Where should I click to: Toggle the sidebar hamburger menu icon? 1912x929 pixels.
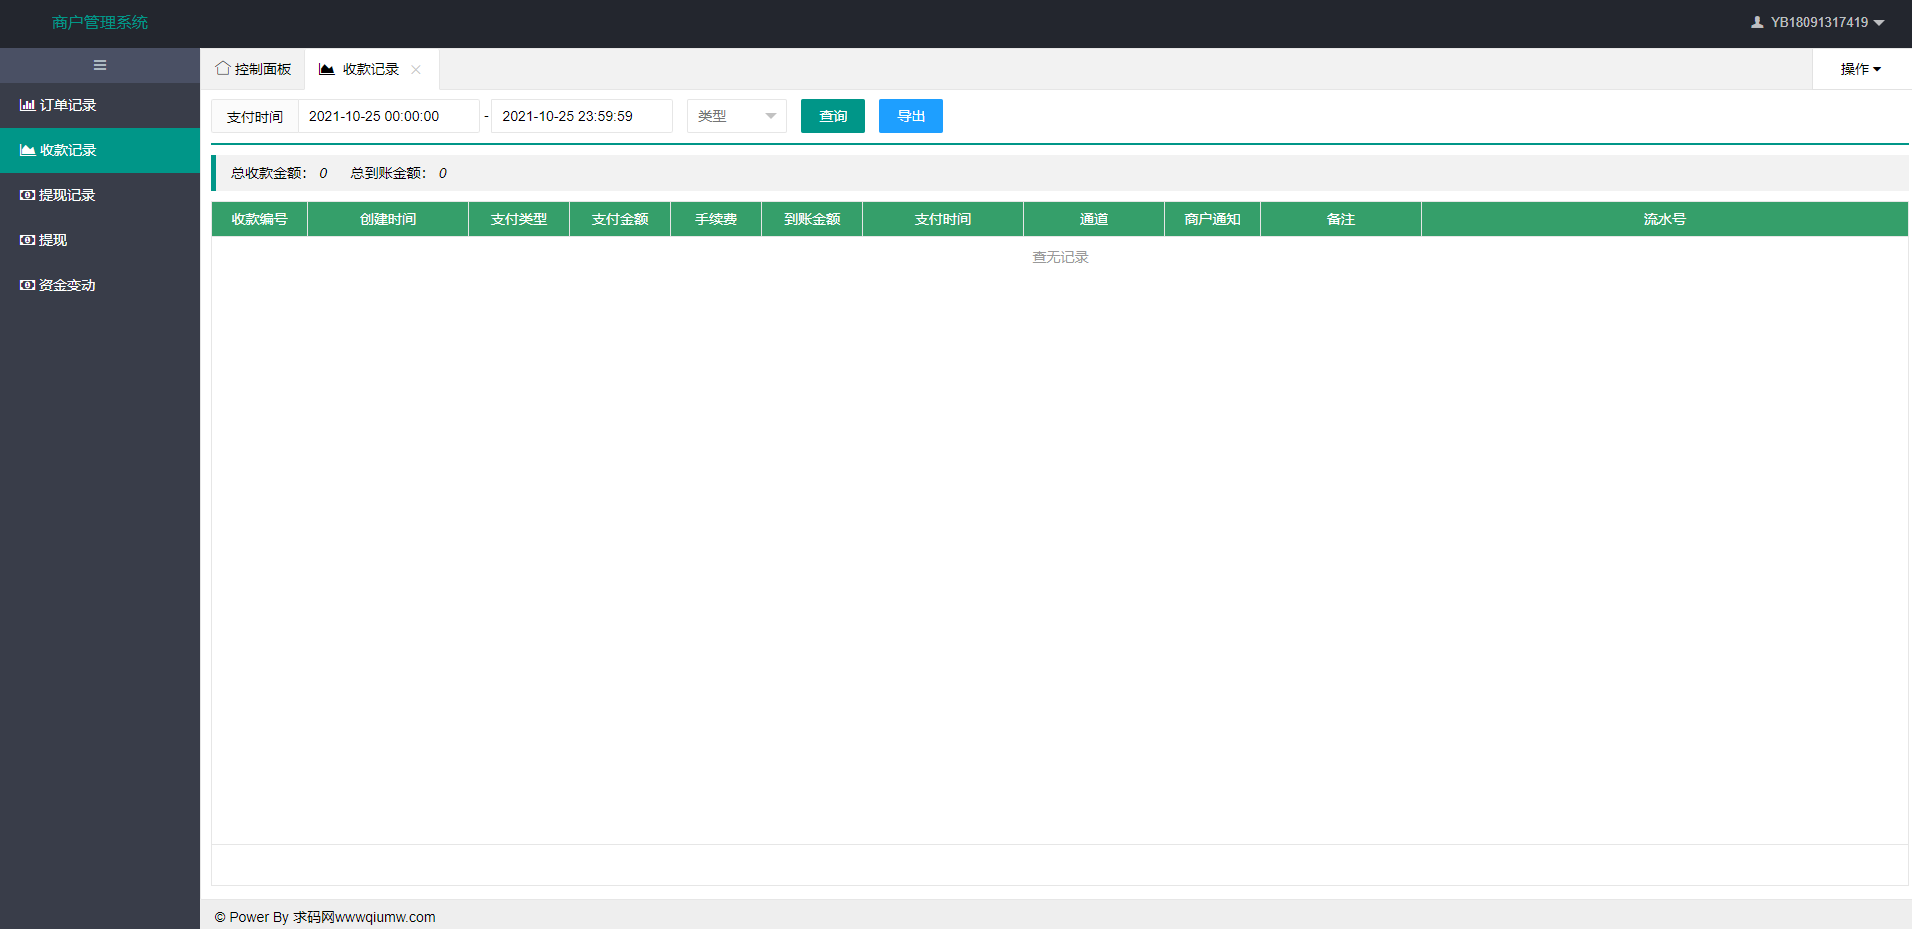(x=100, y=65)
